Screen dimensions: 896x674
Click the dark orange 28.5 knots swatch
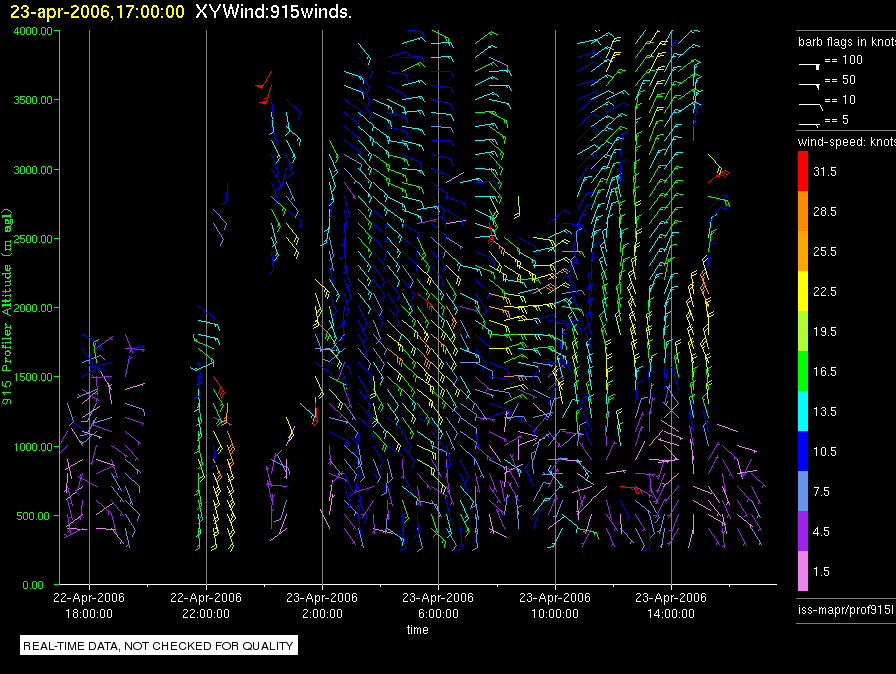click(x=803, y=211)
